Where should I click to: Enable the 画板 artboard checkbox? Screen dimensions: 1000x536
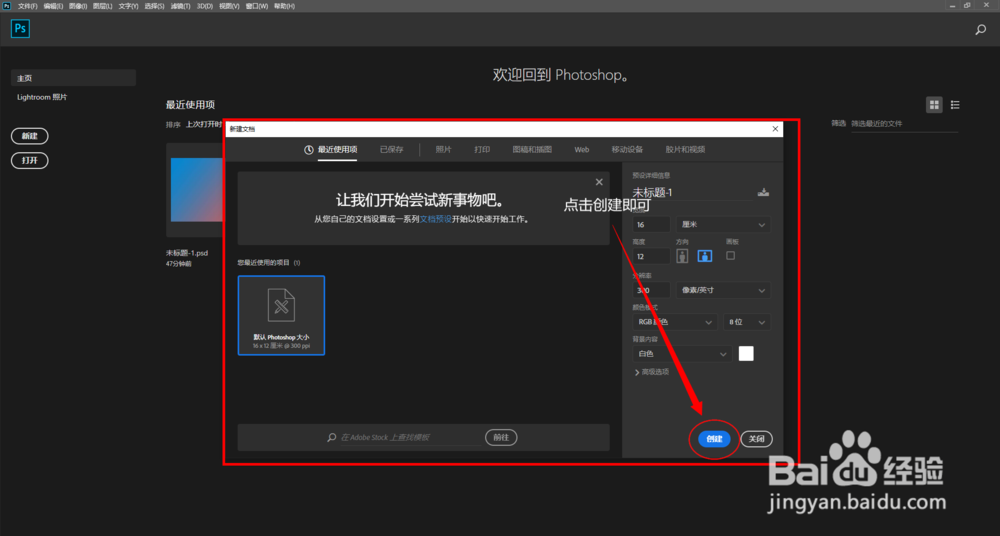(x=731, y=255)
